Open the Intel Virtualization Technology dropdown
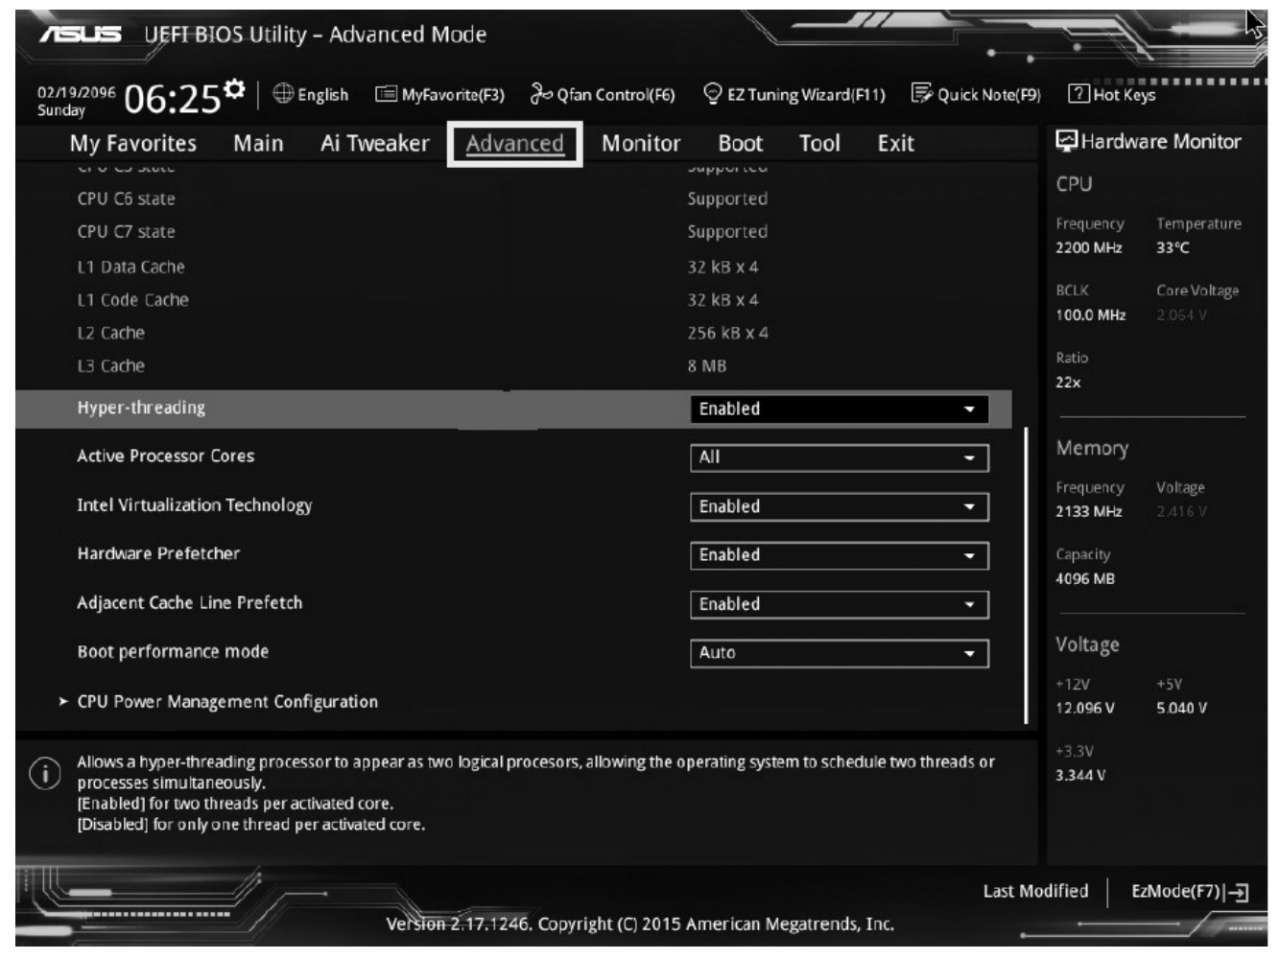 point(839,507)
